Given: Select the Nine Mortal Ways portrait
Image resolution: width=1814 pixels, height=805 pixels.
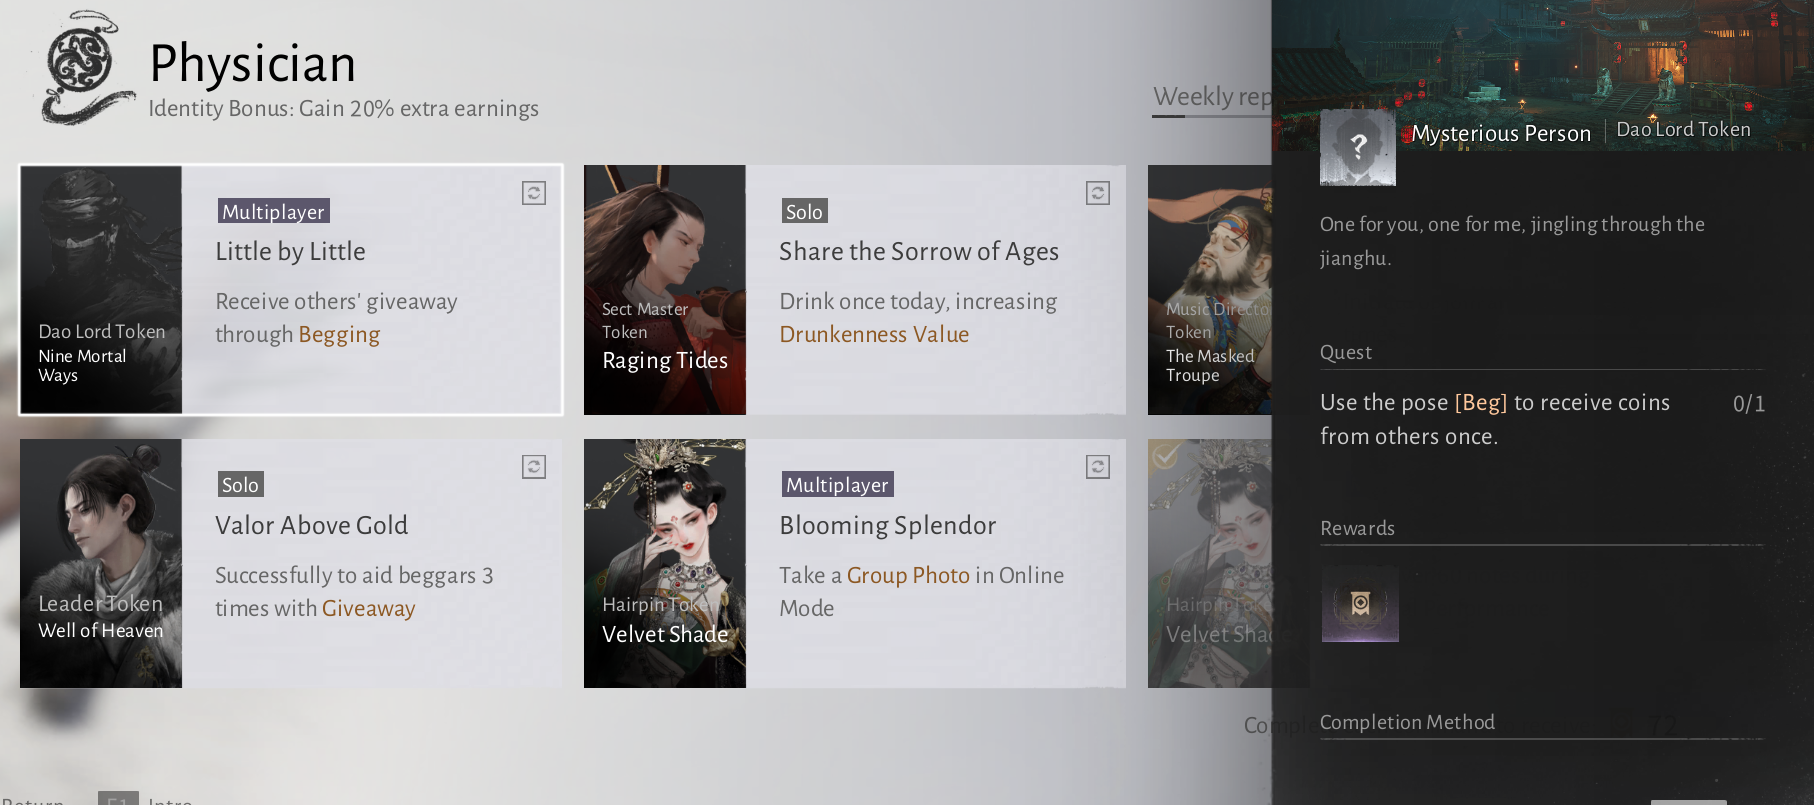Looking at the screenshot, I should [101, 290].
